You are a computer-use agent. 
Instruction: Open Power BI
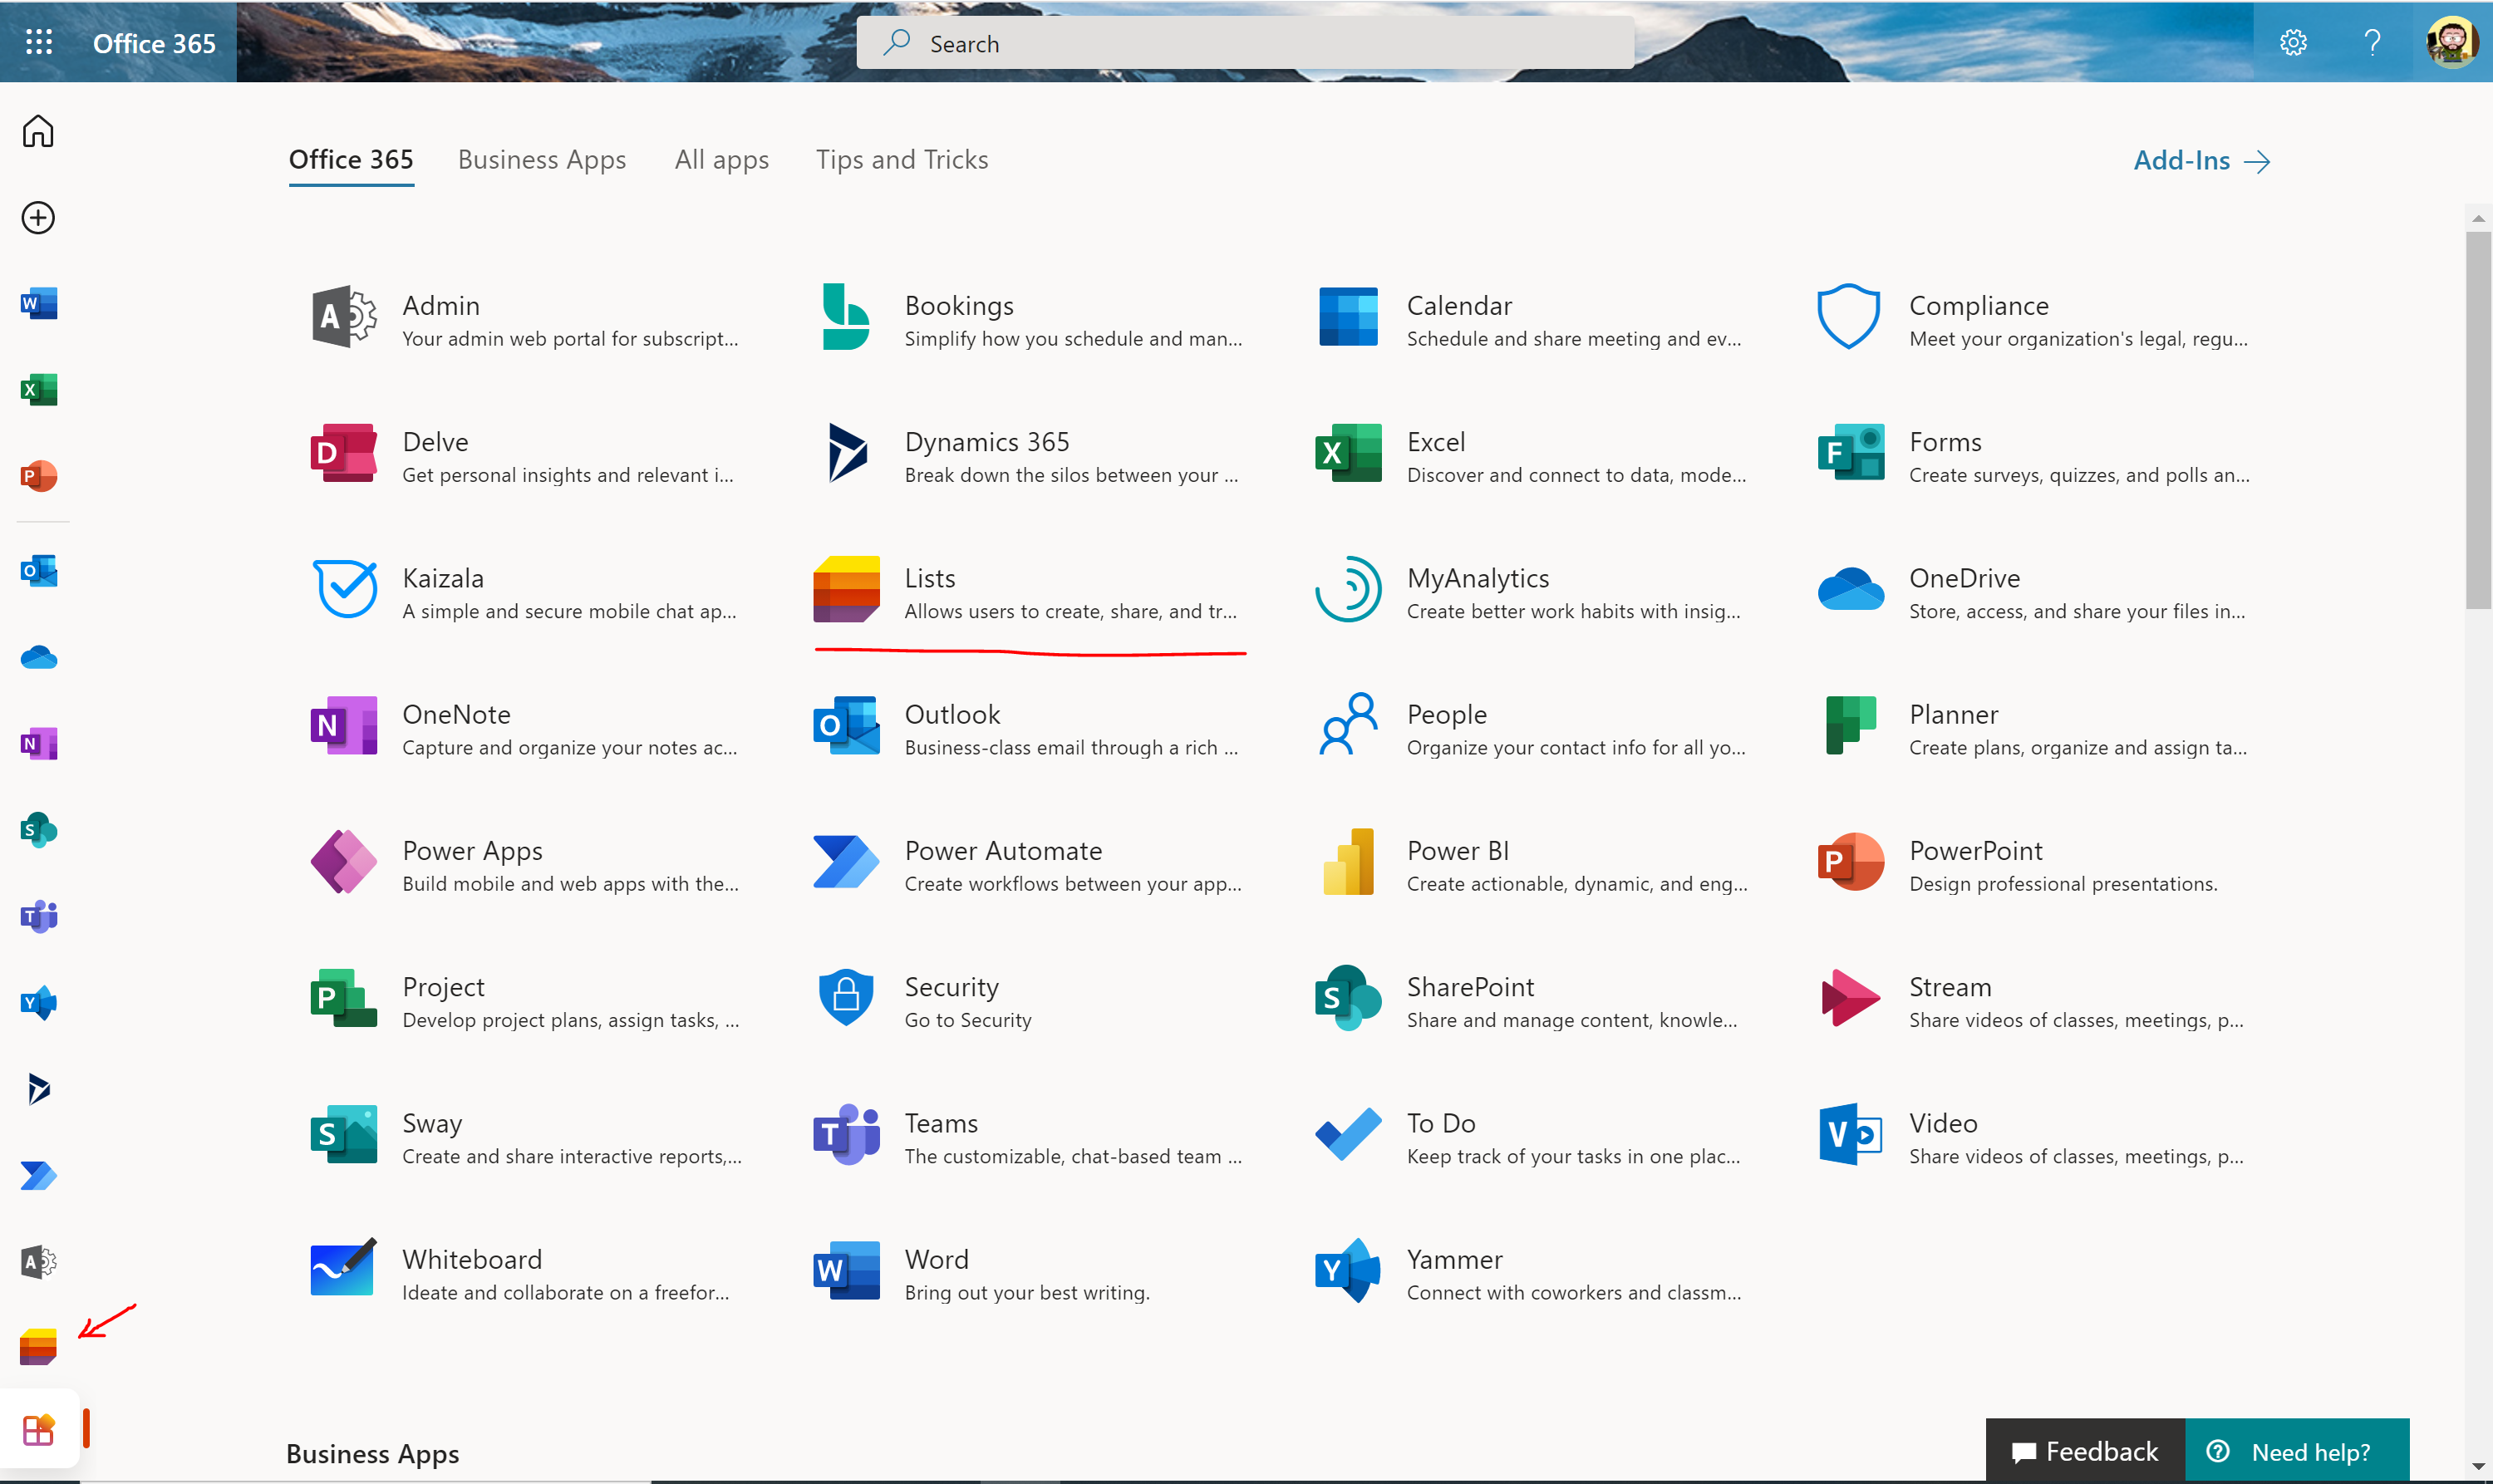(x=1456, y=850)
